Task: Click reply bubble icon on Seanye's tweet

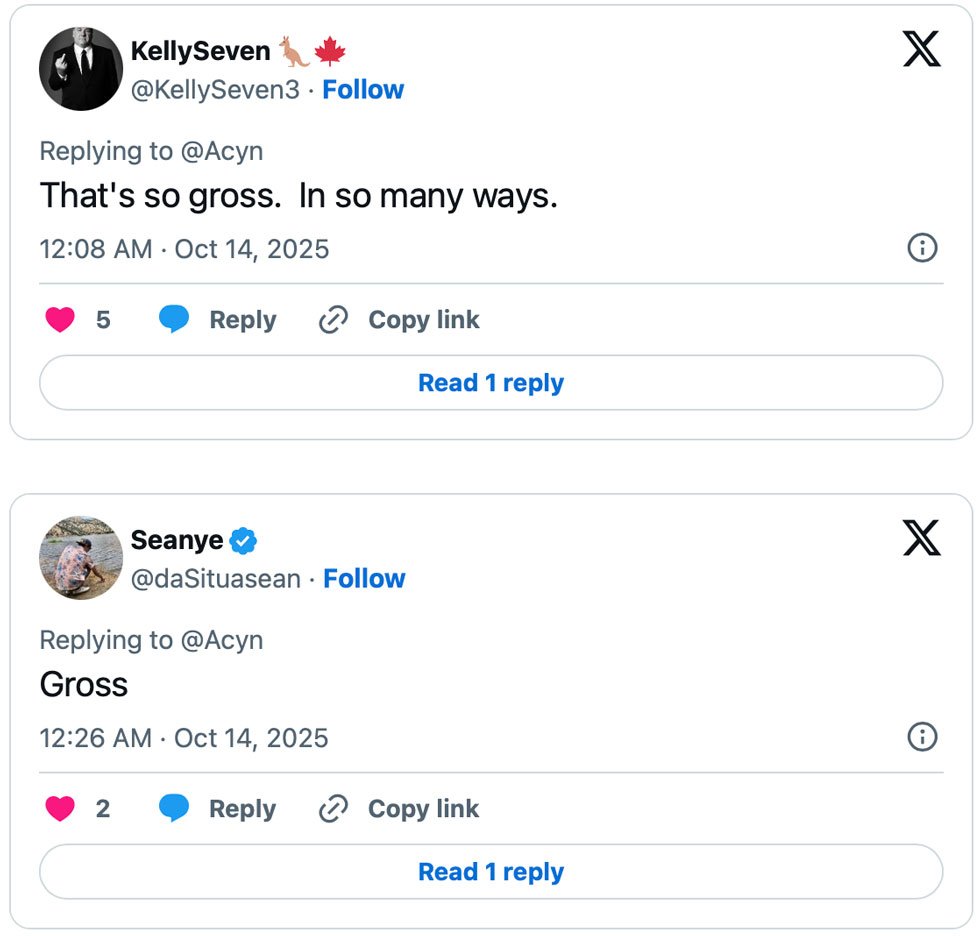Action: pyautogui.click(x=174, y=809)
